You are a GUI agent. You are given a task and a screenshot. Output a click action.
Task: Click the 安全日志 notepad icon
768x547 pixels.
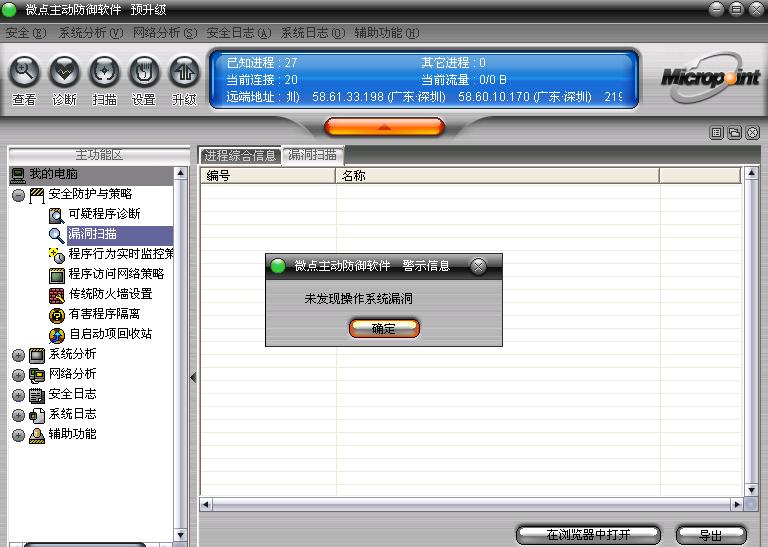pos(37,395)
